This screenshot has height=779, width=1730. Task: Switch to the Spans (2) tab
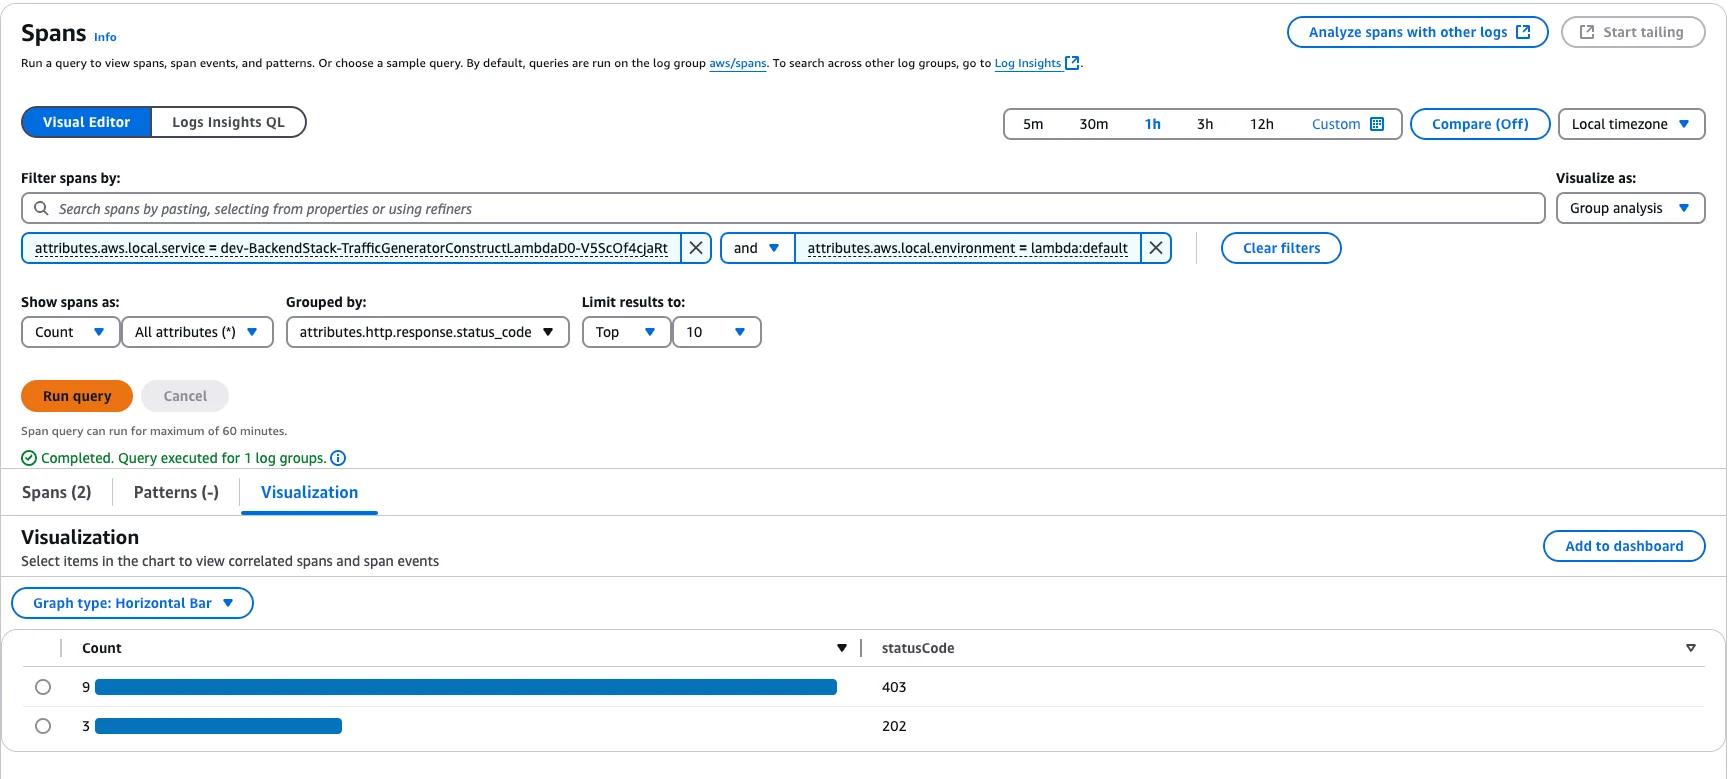pyautogui.click(x=57, y=492)
